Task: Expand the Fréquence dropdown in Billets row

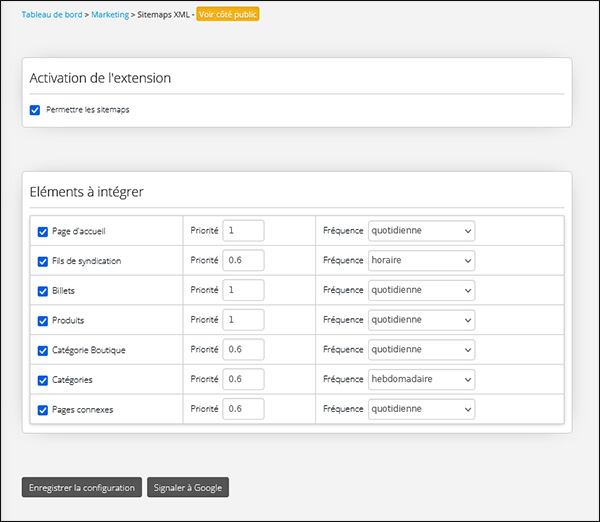Action: click(x=421, y=290)
